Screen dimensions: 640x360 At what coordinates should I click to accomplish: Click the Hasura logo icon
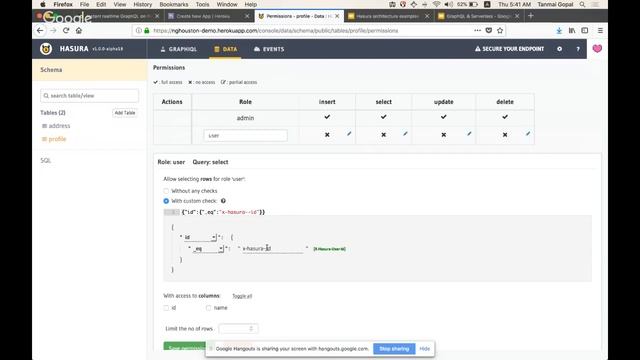[46, 49]
